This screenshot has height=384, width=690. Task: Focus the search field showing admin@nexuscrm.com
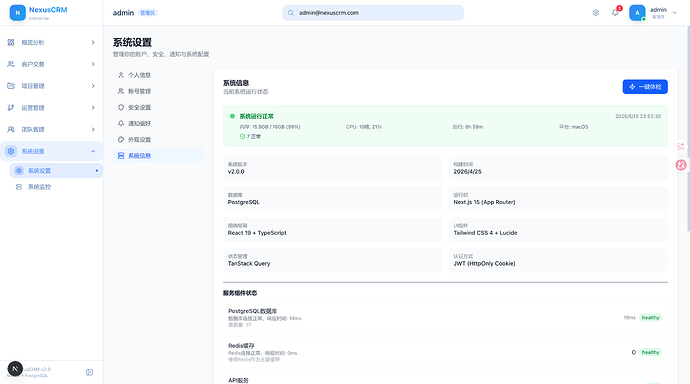373,13
